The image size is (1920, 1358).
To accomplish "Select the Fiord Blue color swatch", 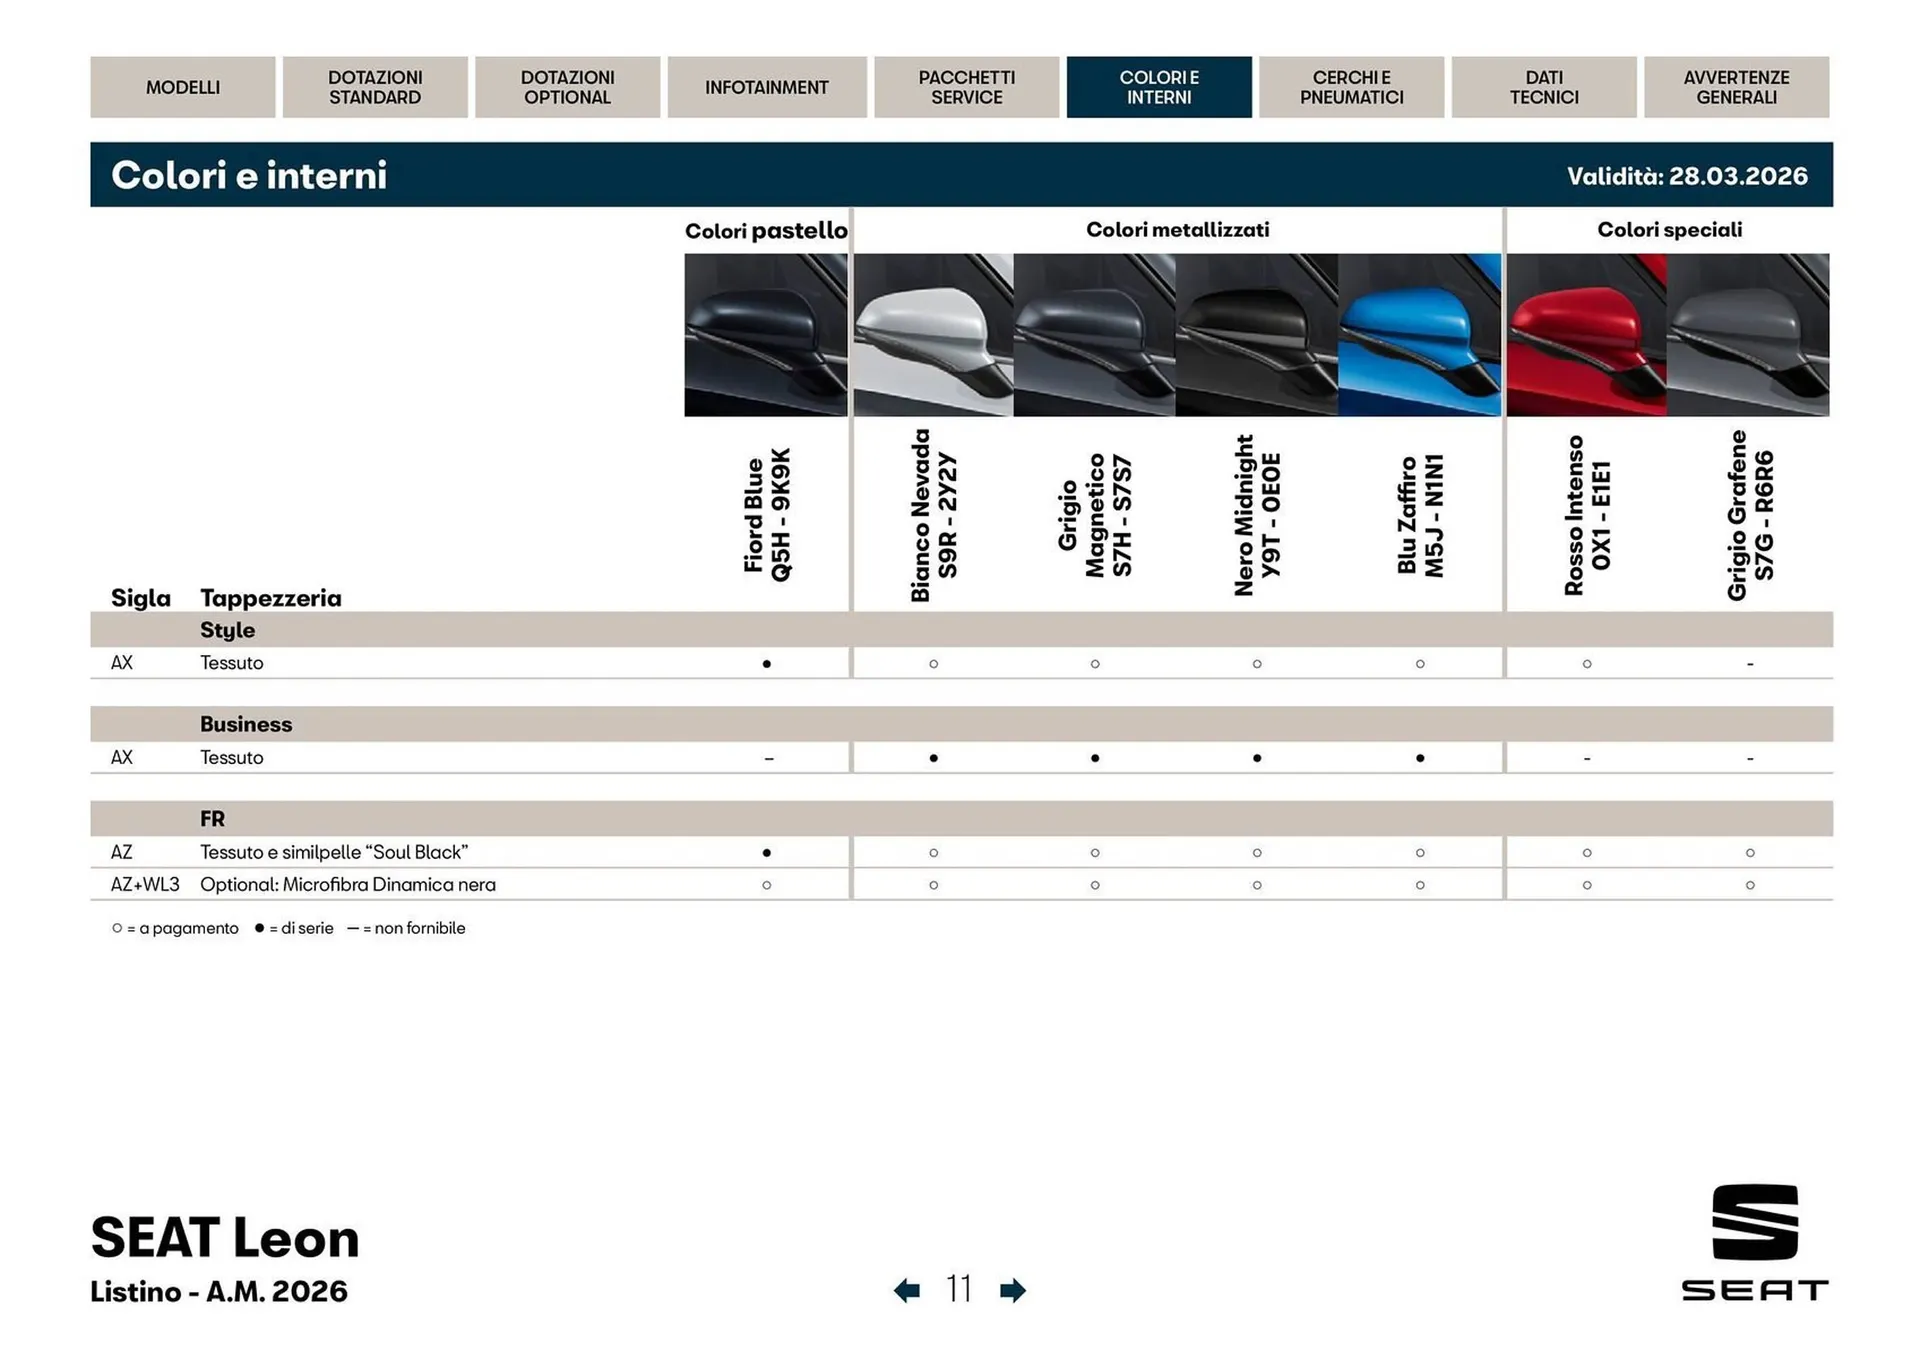I will click(x=766, y=335).
